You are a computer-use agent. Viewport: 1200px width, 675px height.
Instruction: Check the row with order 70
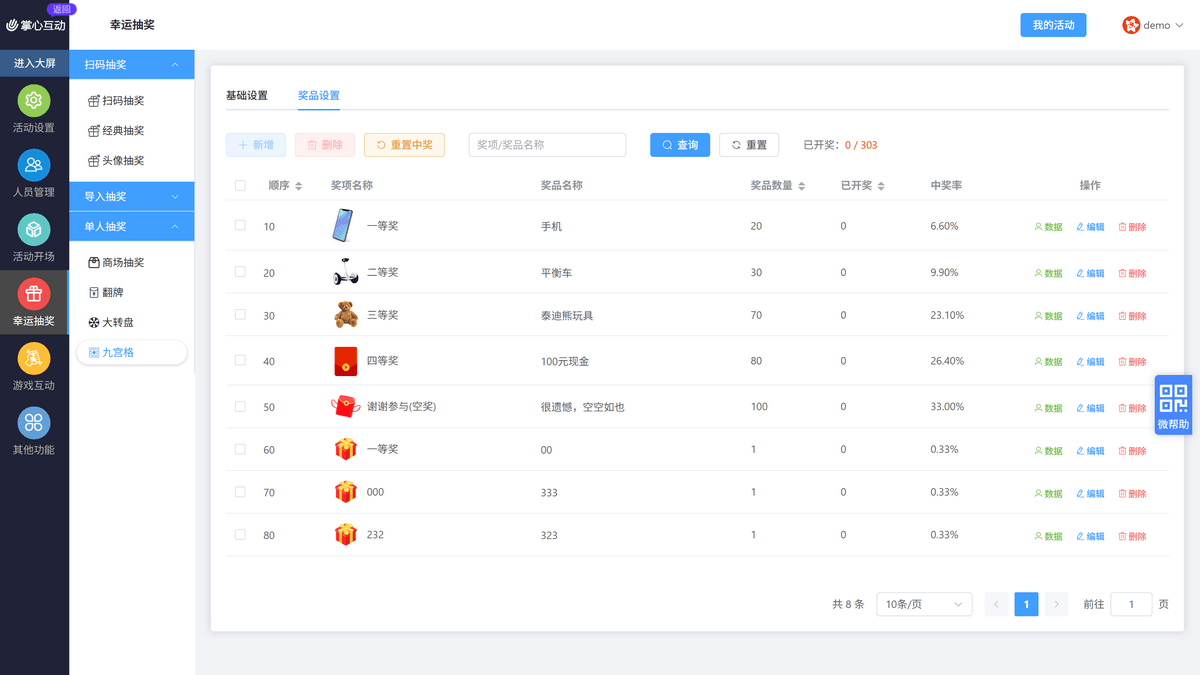(240, 491)
